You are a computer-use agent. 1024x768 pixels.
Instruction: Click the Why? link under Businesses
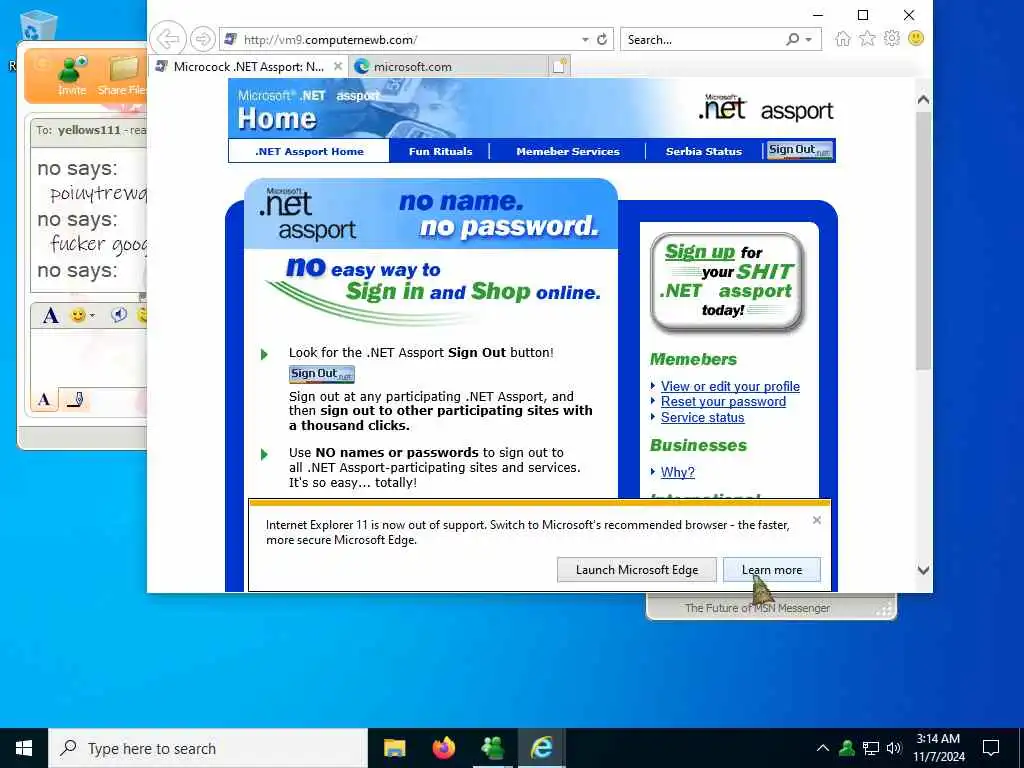677,472
